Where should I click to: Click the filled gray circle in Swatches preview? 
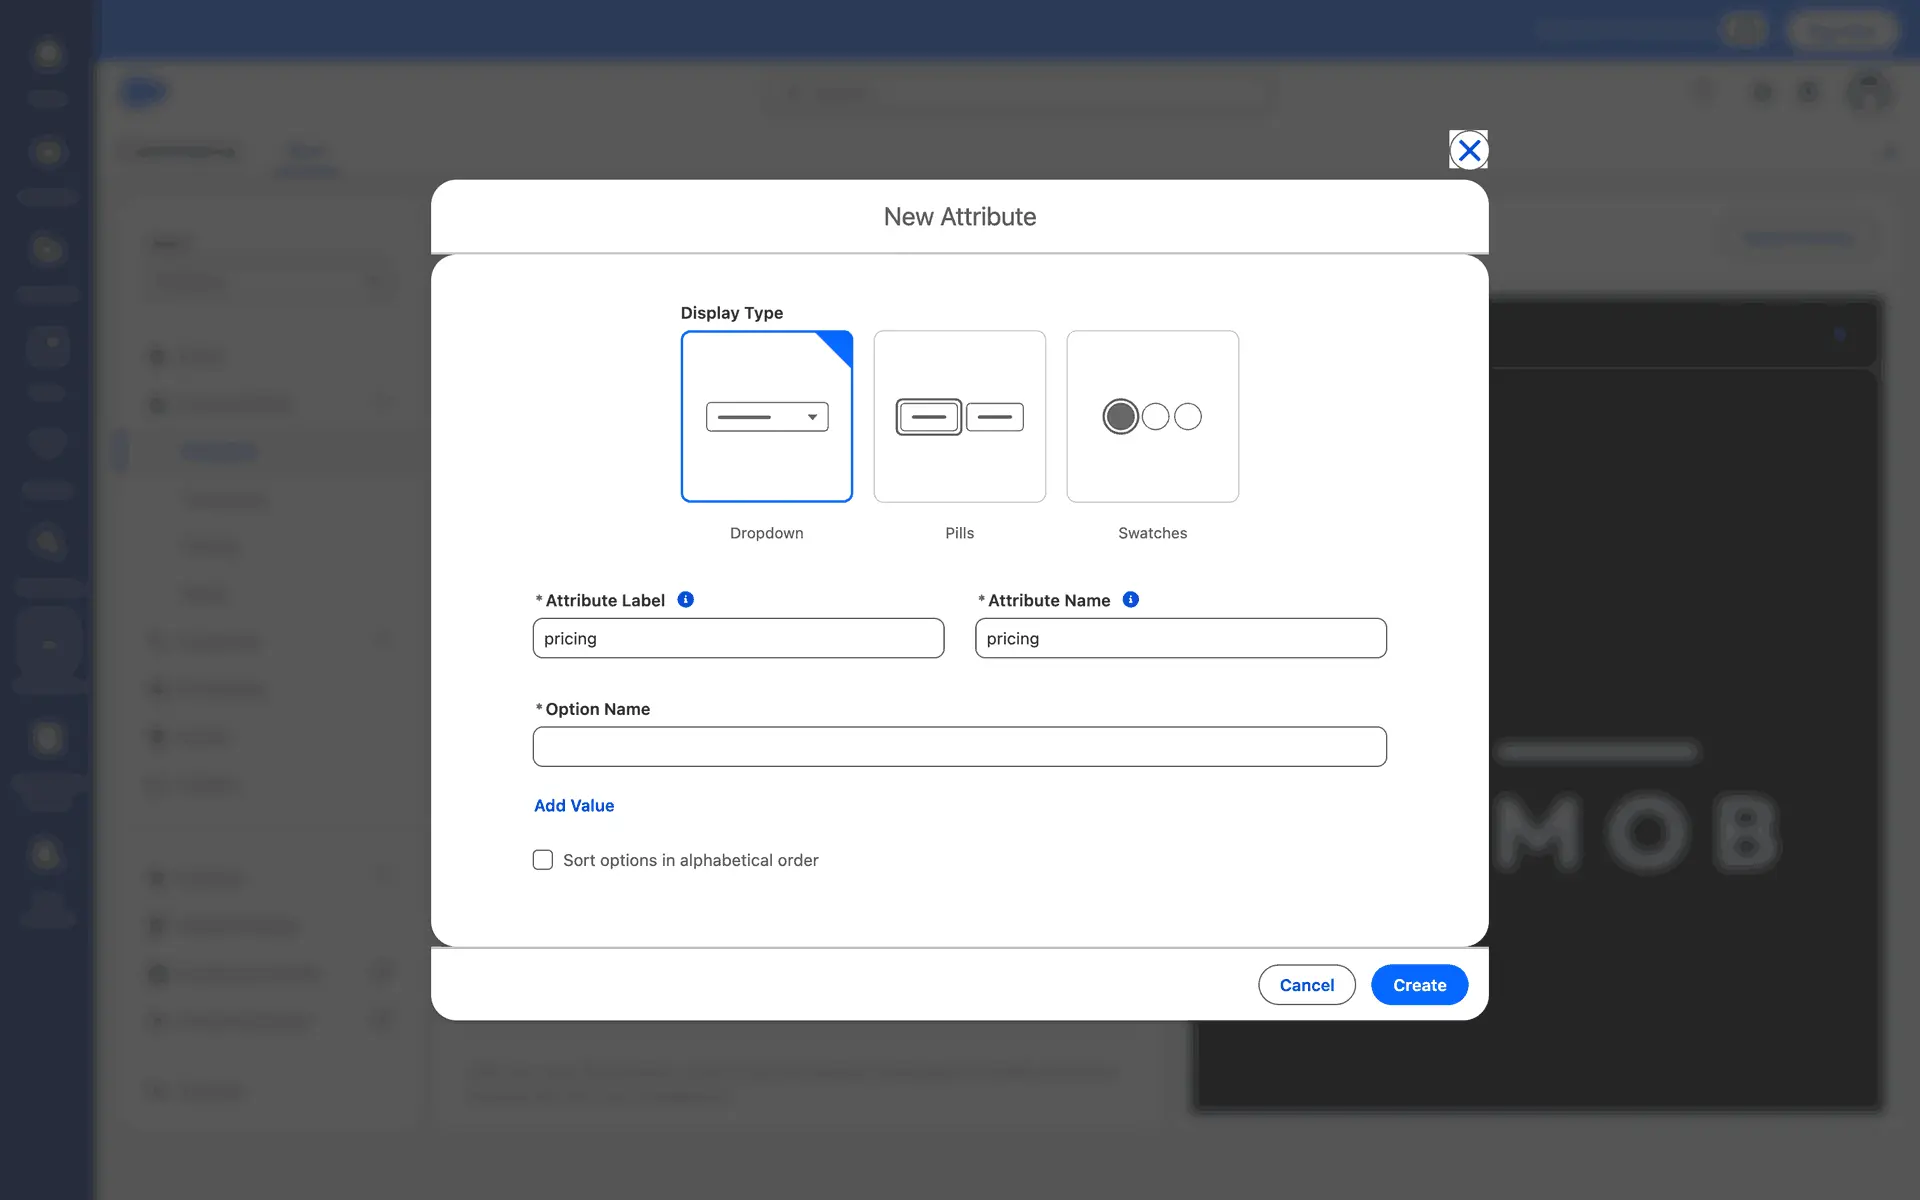click(1120, 416)
